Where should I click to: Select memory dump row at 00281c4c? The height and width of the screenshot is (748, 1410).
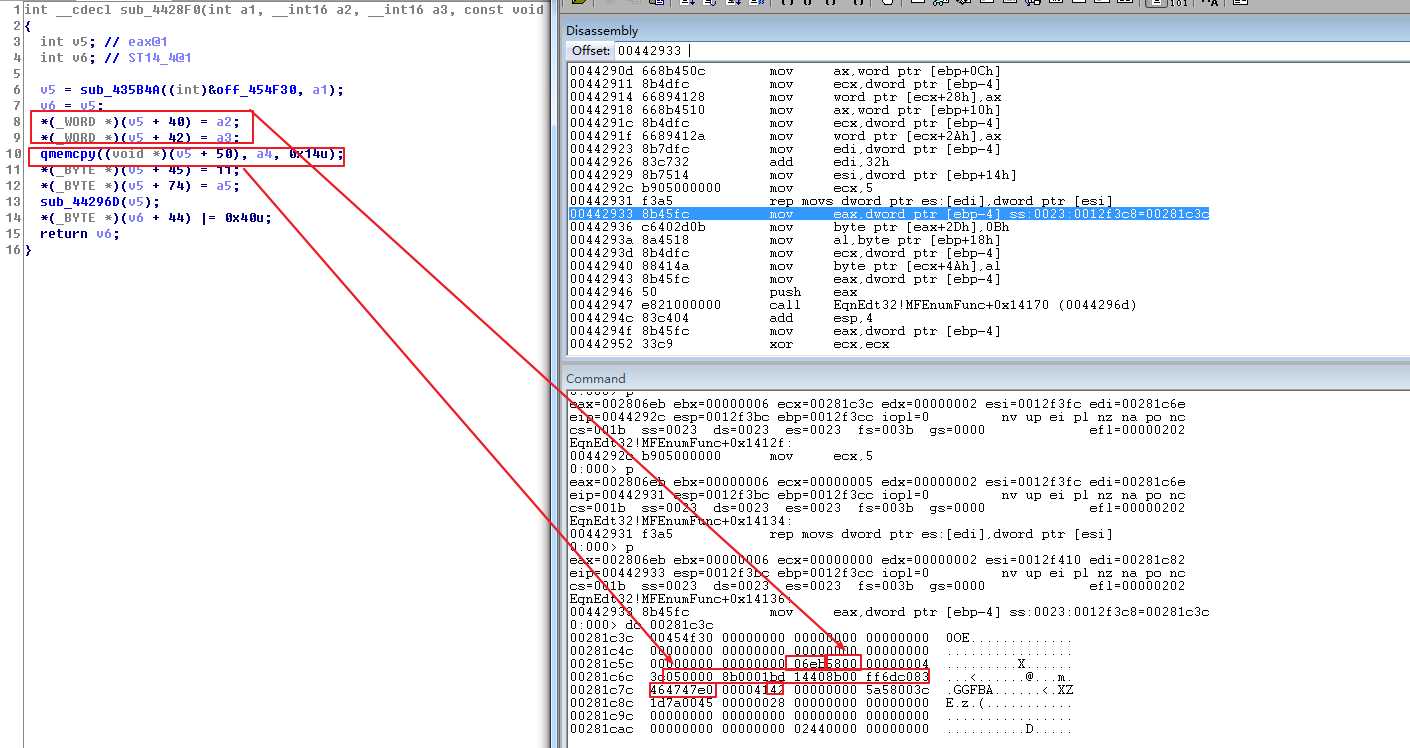820,651
